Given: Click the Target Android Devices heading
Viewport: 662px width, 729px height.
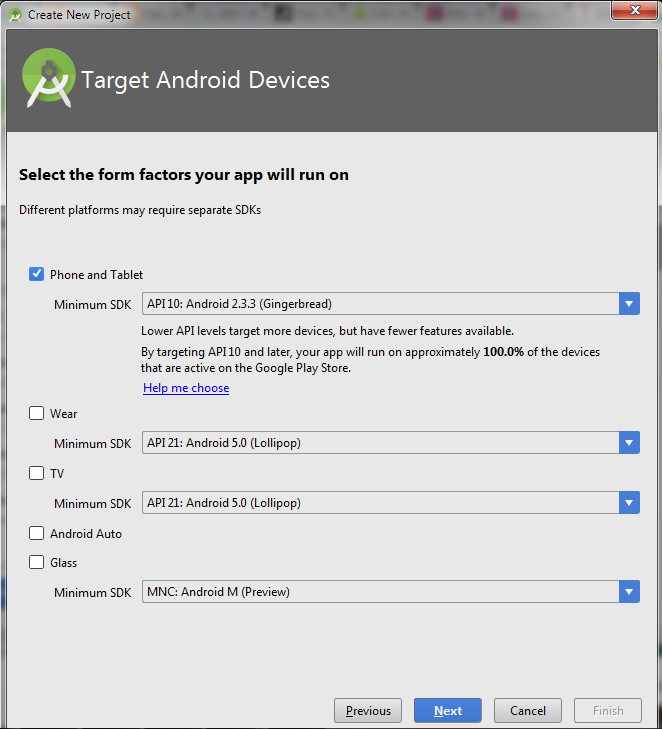Looking at the screenshot, I should coord(205,80).
